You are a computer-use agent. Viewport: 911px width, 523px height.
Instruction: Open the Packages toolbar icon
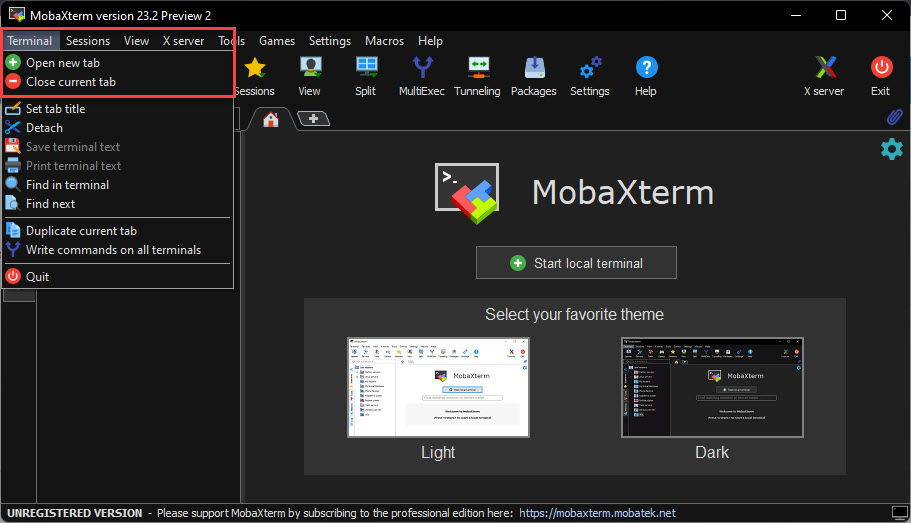[x=535, y=67]
